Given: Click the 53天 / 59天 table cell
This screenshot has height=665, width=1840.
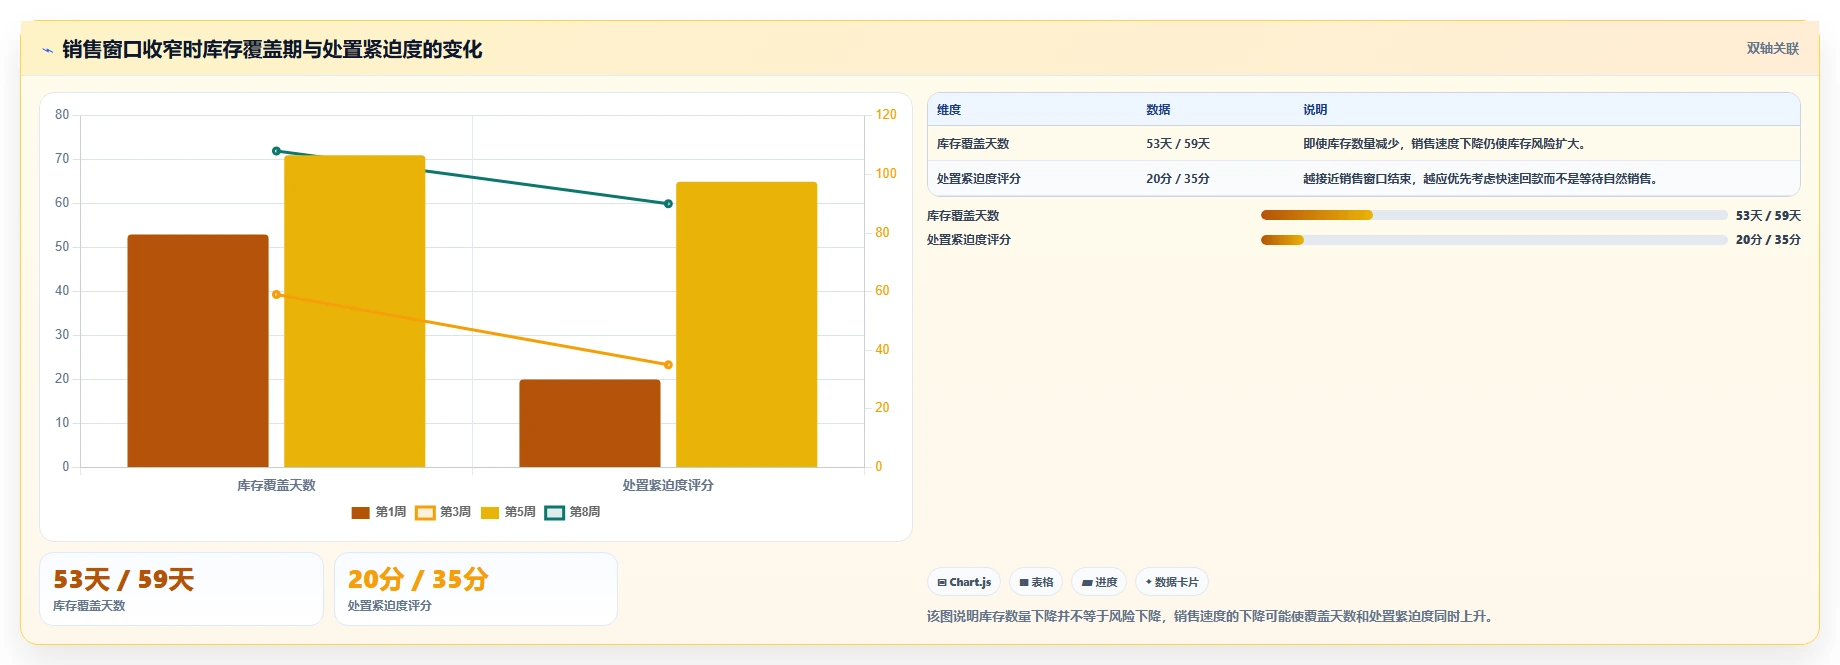Looking at the screenshot, I should point(1178,144).
